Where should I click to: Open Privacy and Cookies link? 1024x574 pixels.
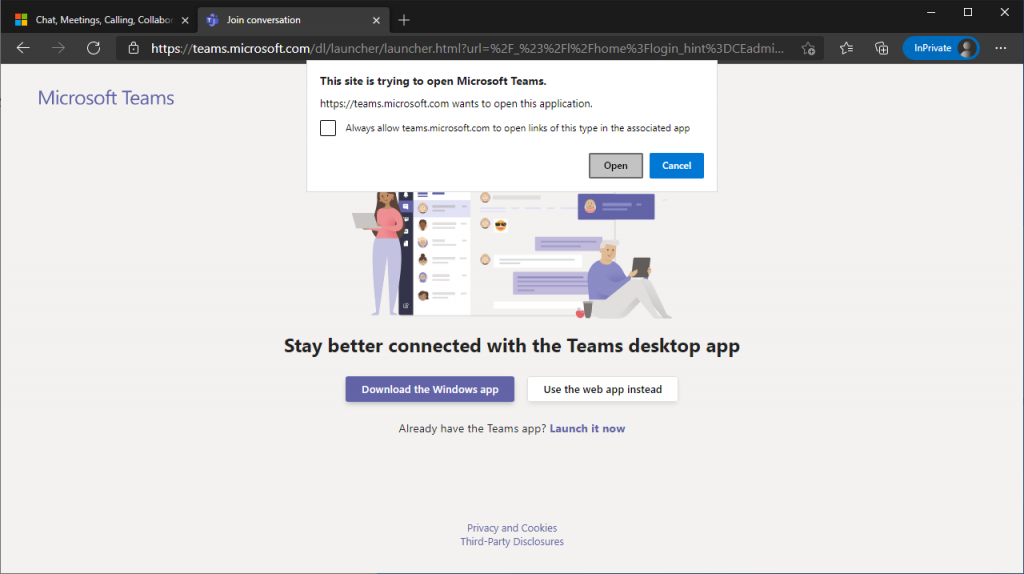tap(512, 528)
